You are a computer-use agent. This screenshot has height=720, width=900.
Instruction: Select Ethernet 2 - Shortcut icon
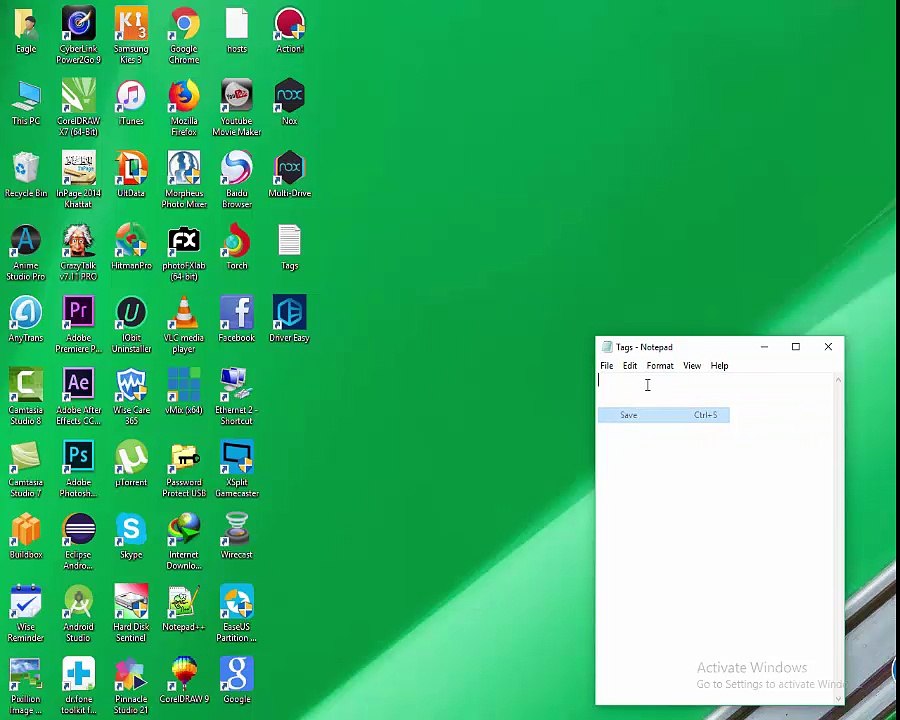[x=236, y=386]
